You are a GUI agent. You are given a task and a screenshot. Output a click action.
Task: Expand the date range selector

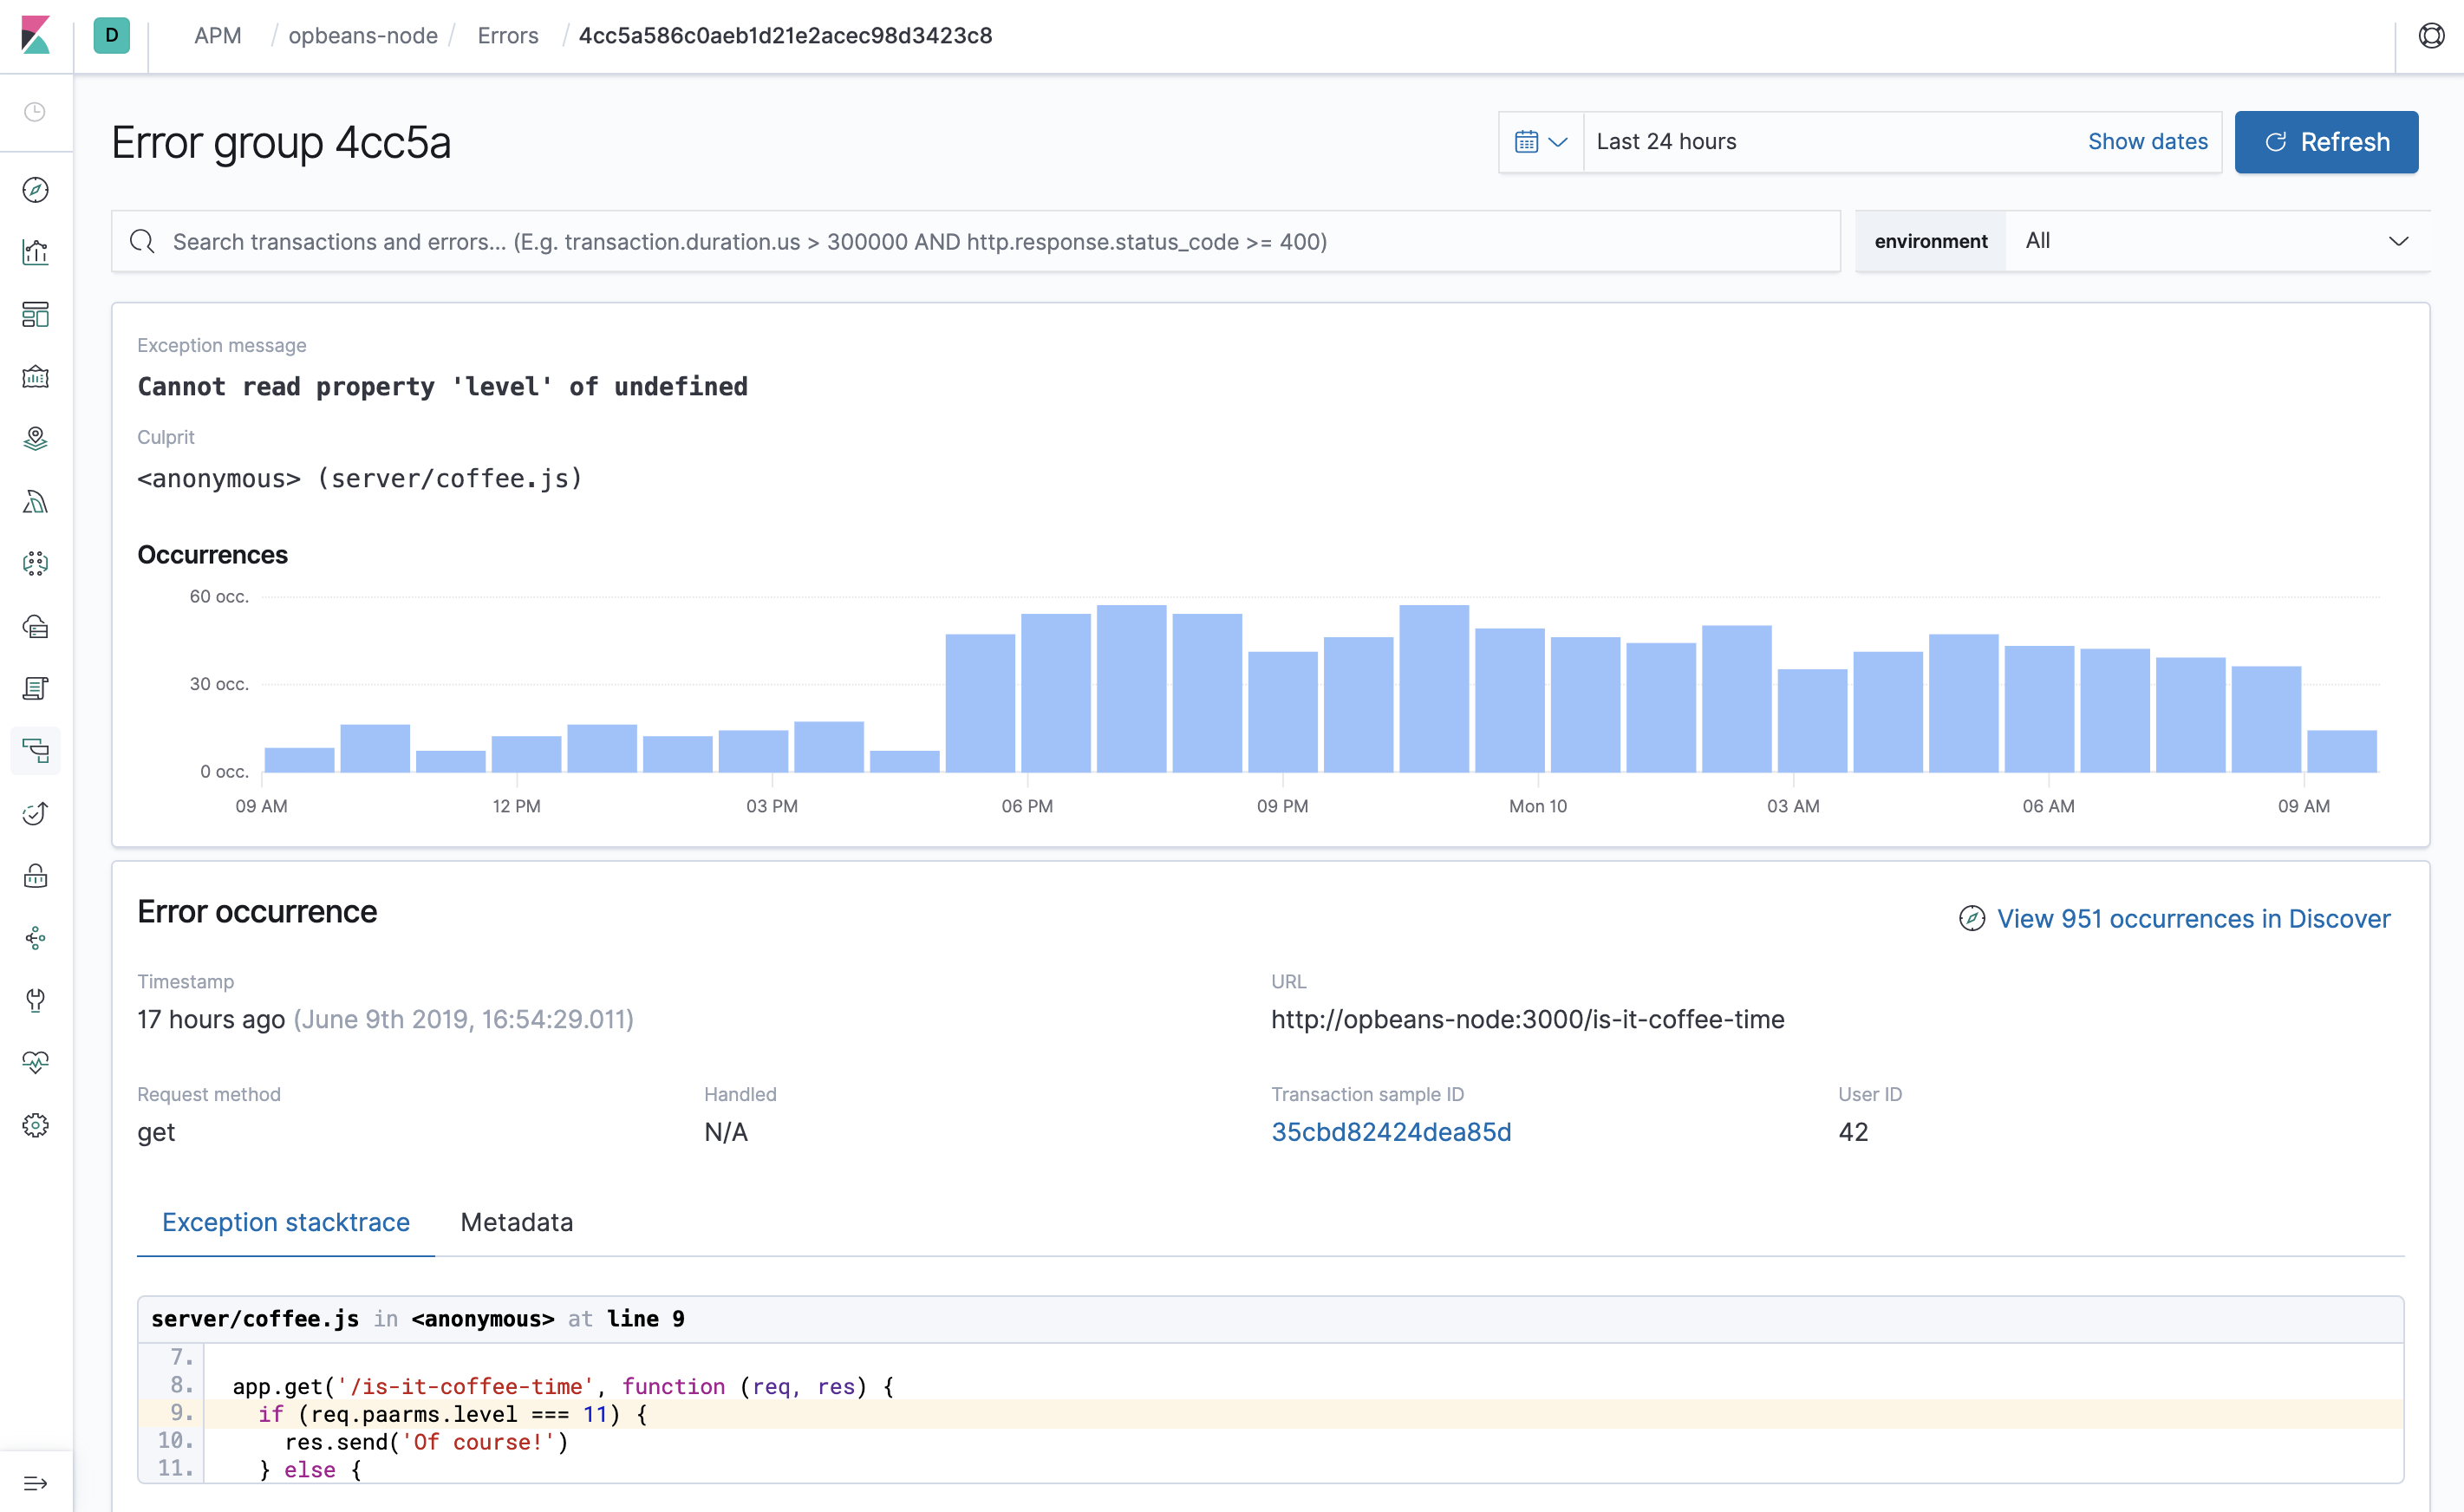(1540, 140)
